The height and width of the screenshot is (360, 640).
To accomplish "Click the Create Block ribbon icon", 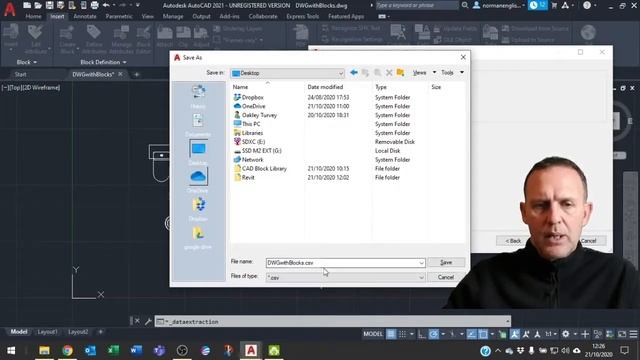I will 67,39.
